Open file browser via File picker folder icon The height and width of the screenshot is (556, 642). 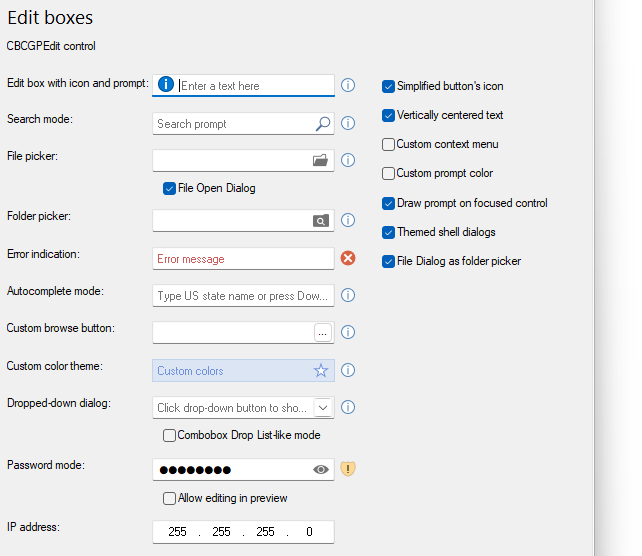321,160
